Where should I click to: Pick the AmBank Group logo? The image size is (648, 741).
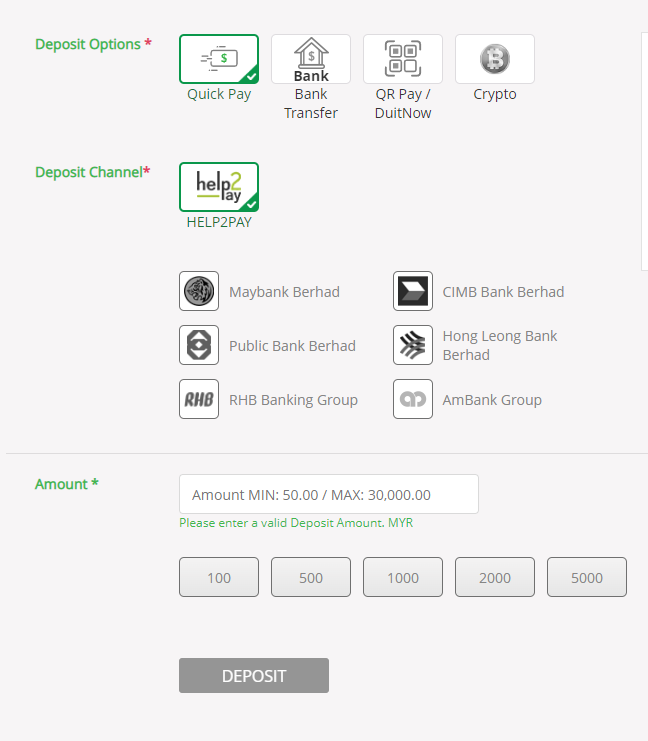413,399
